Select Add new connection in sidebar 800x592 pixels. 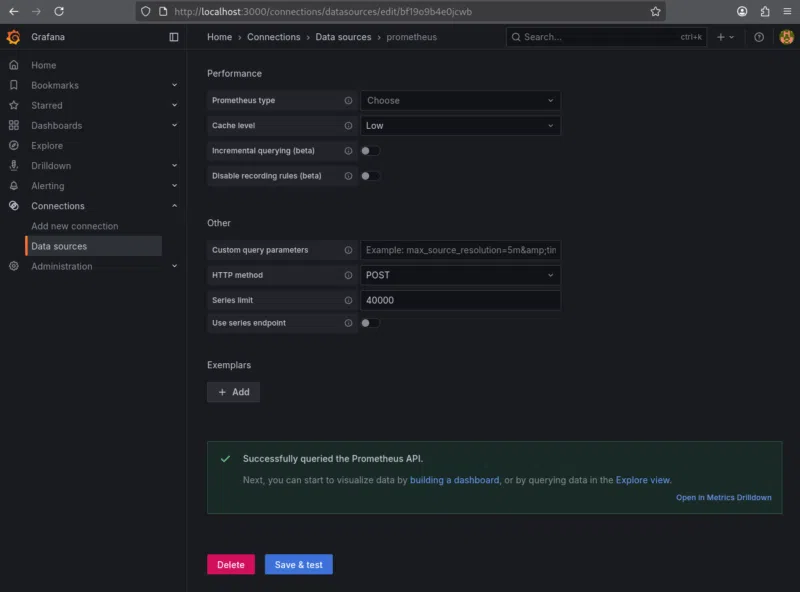[x=74, y=226]
